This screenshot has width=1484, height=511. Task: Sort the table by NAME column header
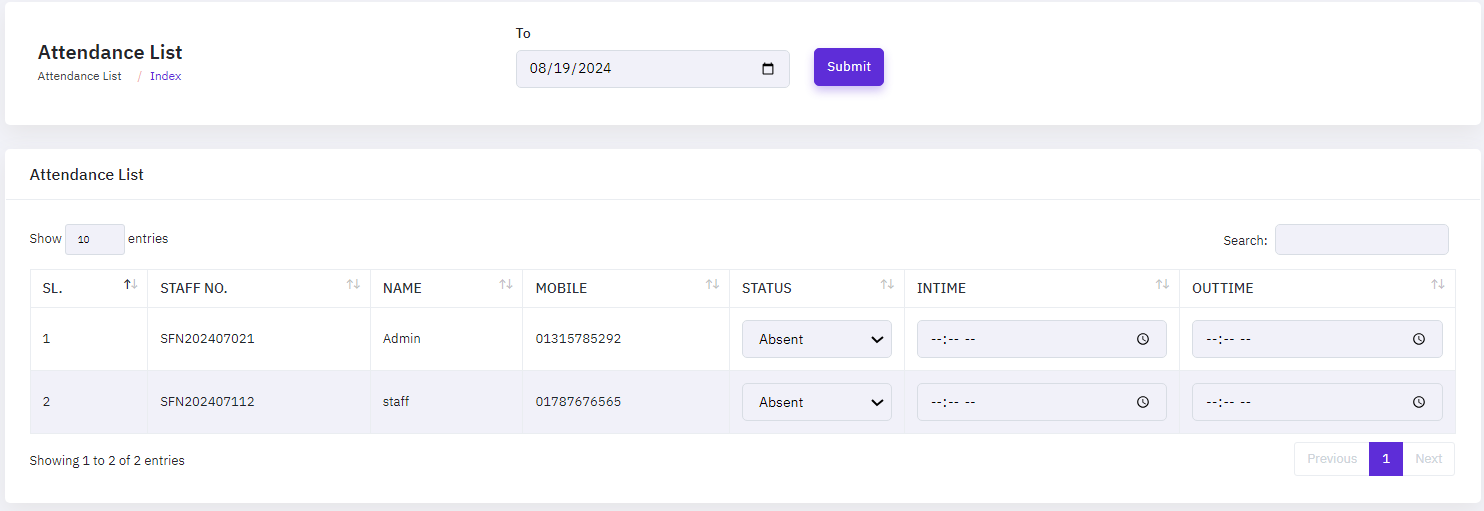402,288
